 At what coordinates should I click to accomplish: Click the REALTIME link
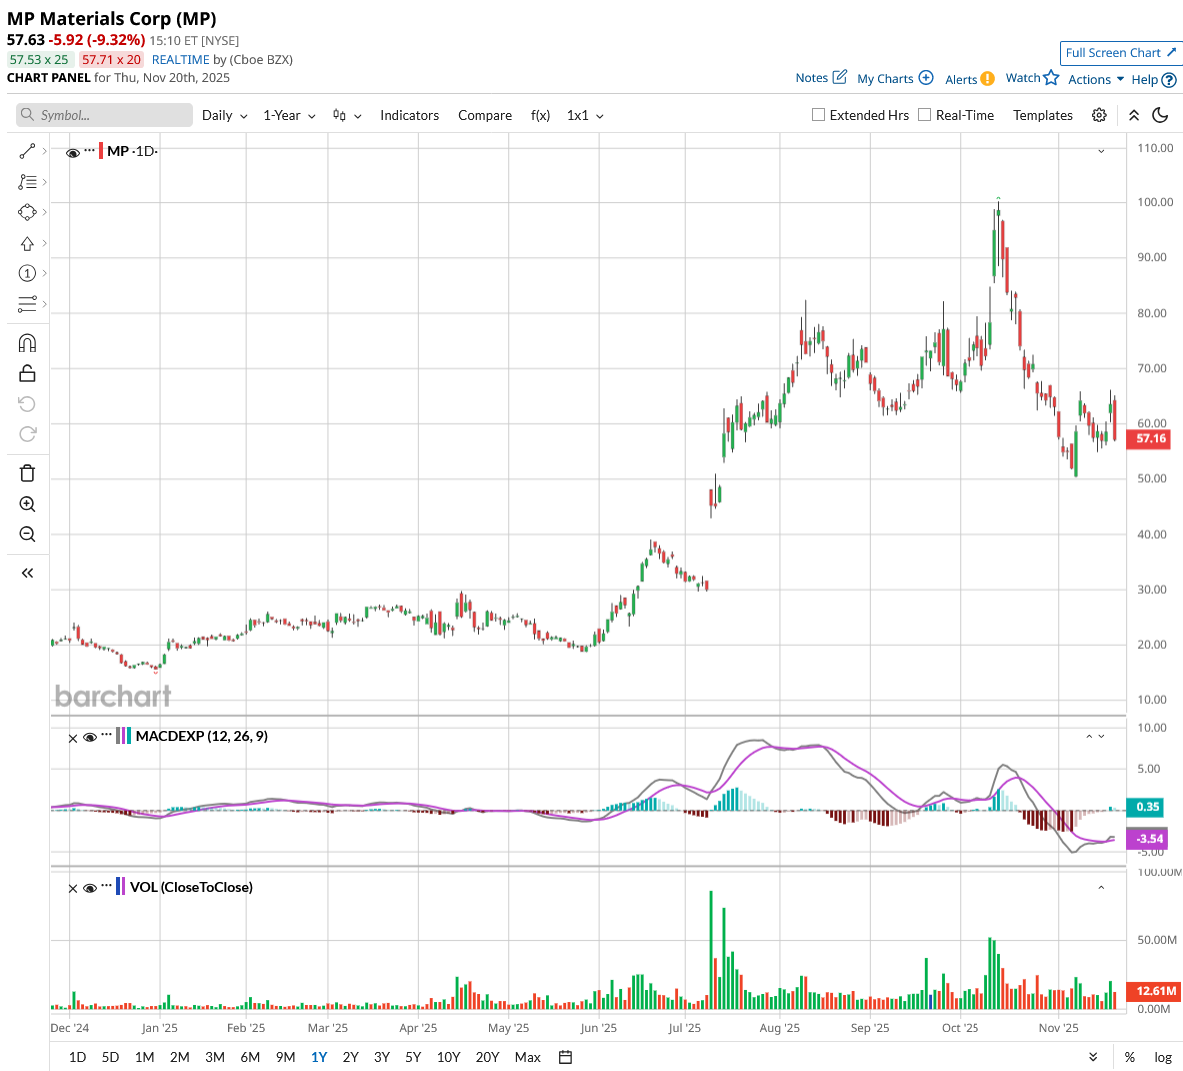pos(180,60)
